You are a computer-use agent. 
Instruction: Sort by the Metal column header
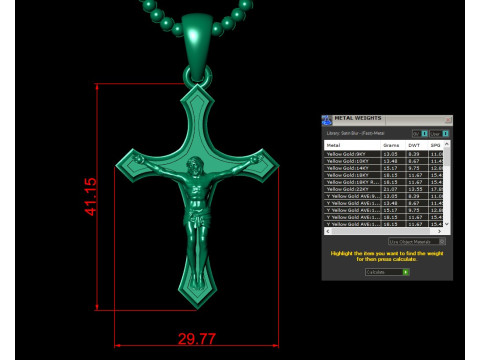(x=352, y=145)
